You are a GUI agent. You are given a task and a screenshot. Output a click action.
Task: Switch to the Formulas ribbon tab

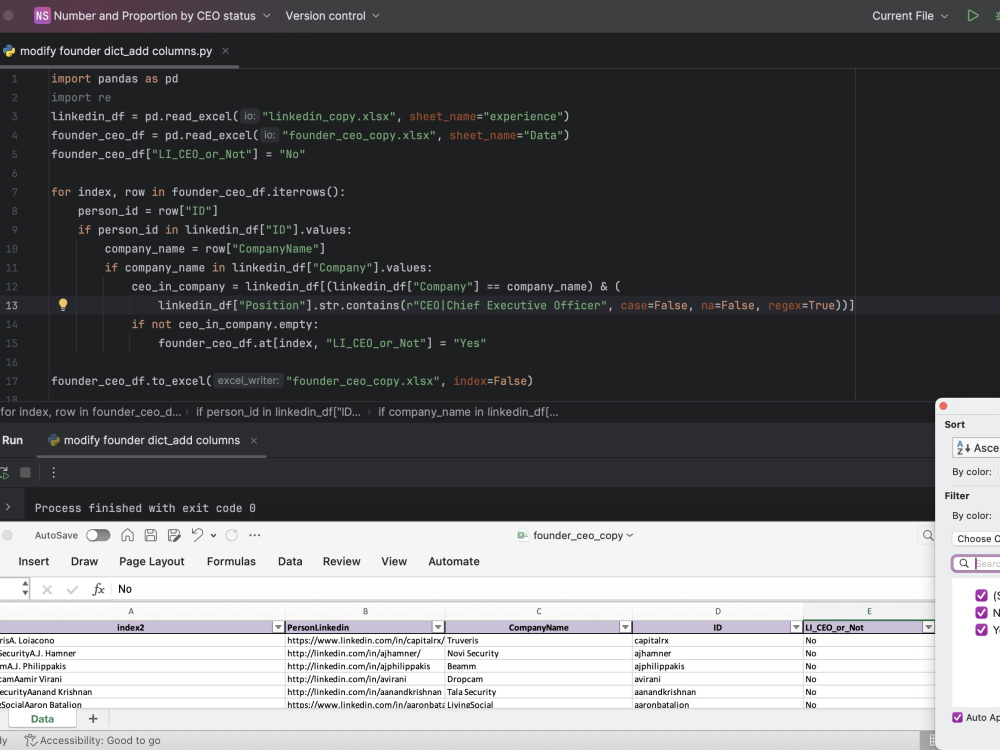point(231,561)
